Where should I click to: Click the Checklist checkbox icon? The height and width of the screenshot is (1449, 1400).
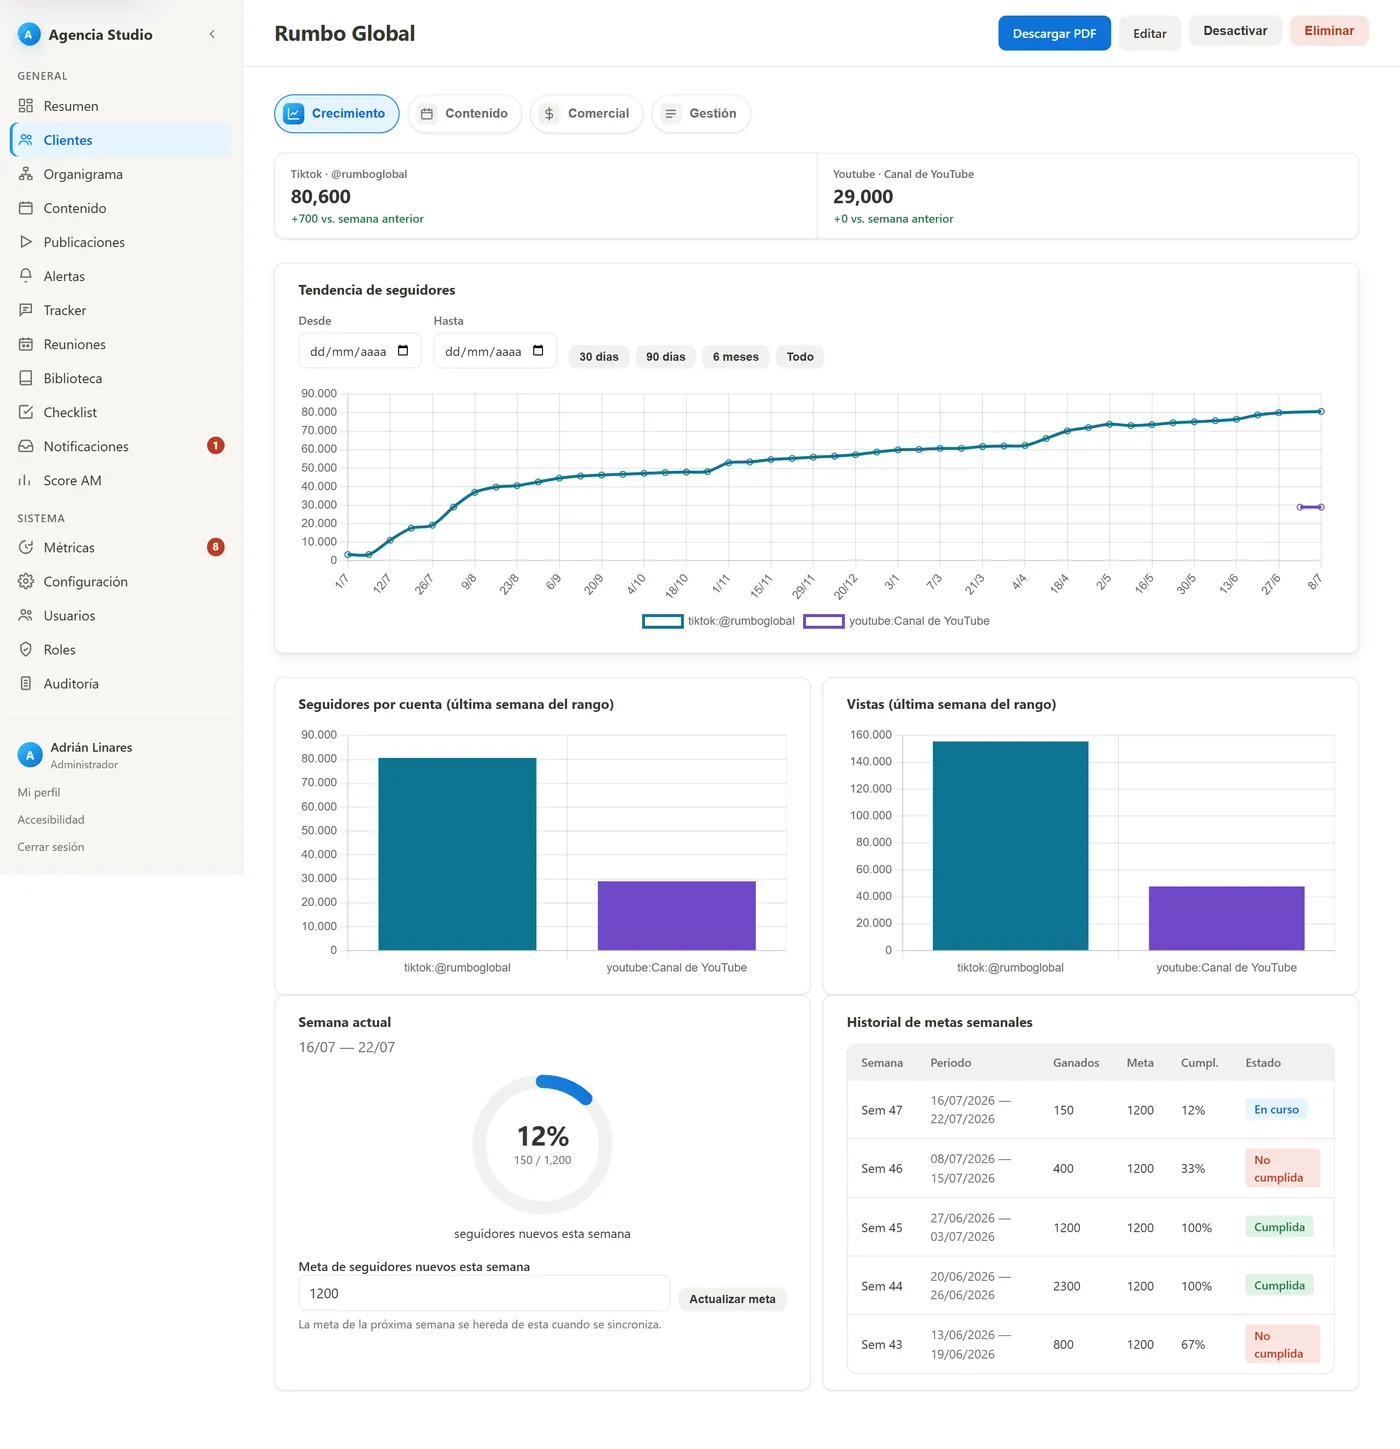pos(26,412)
